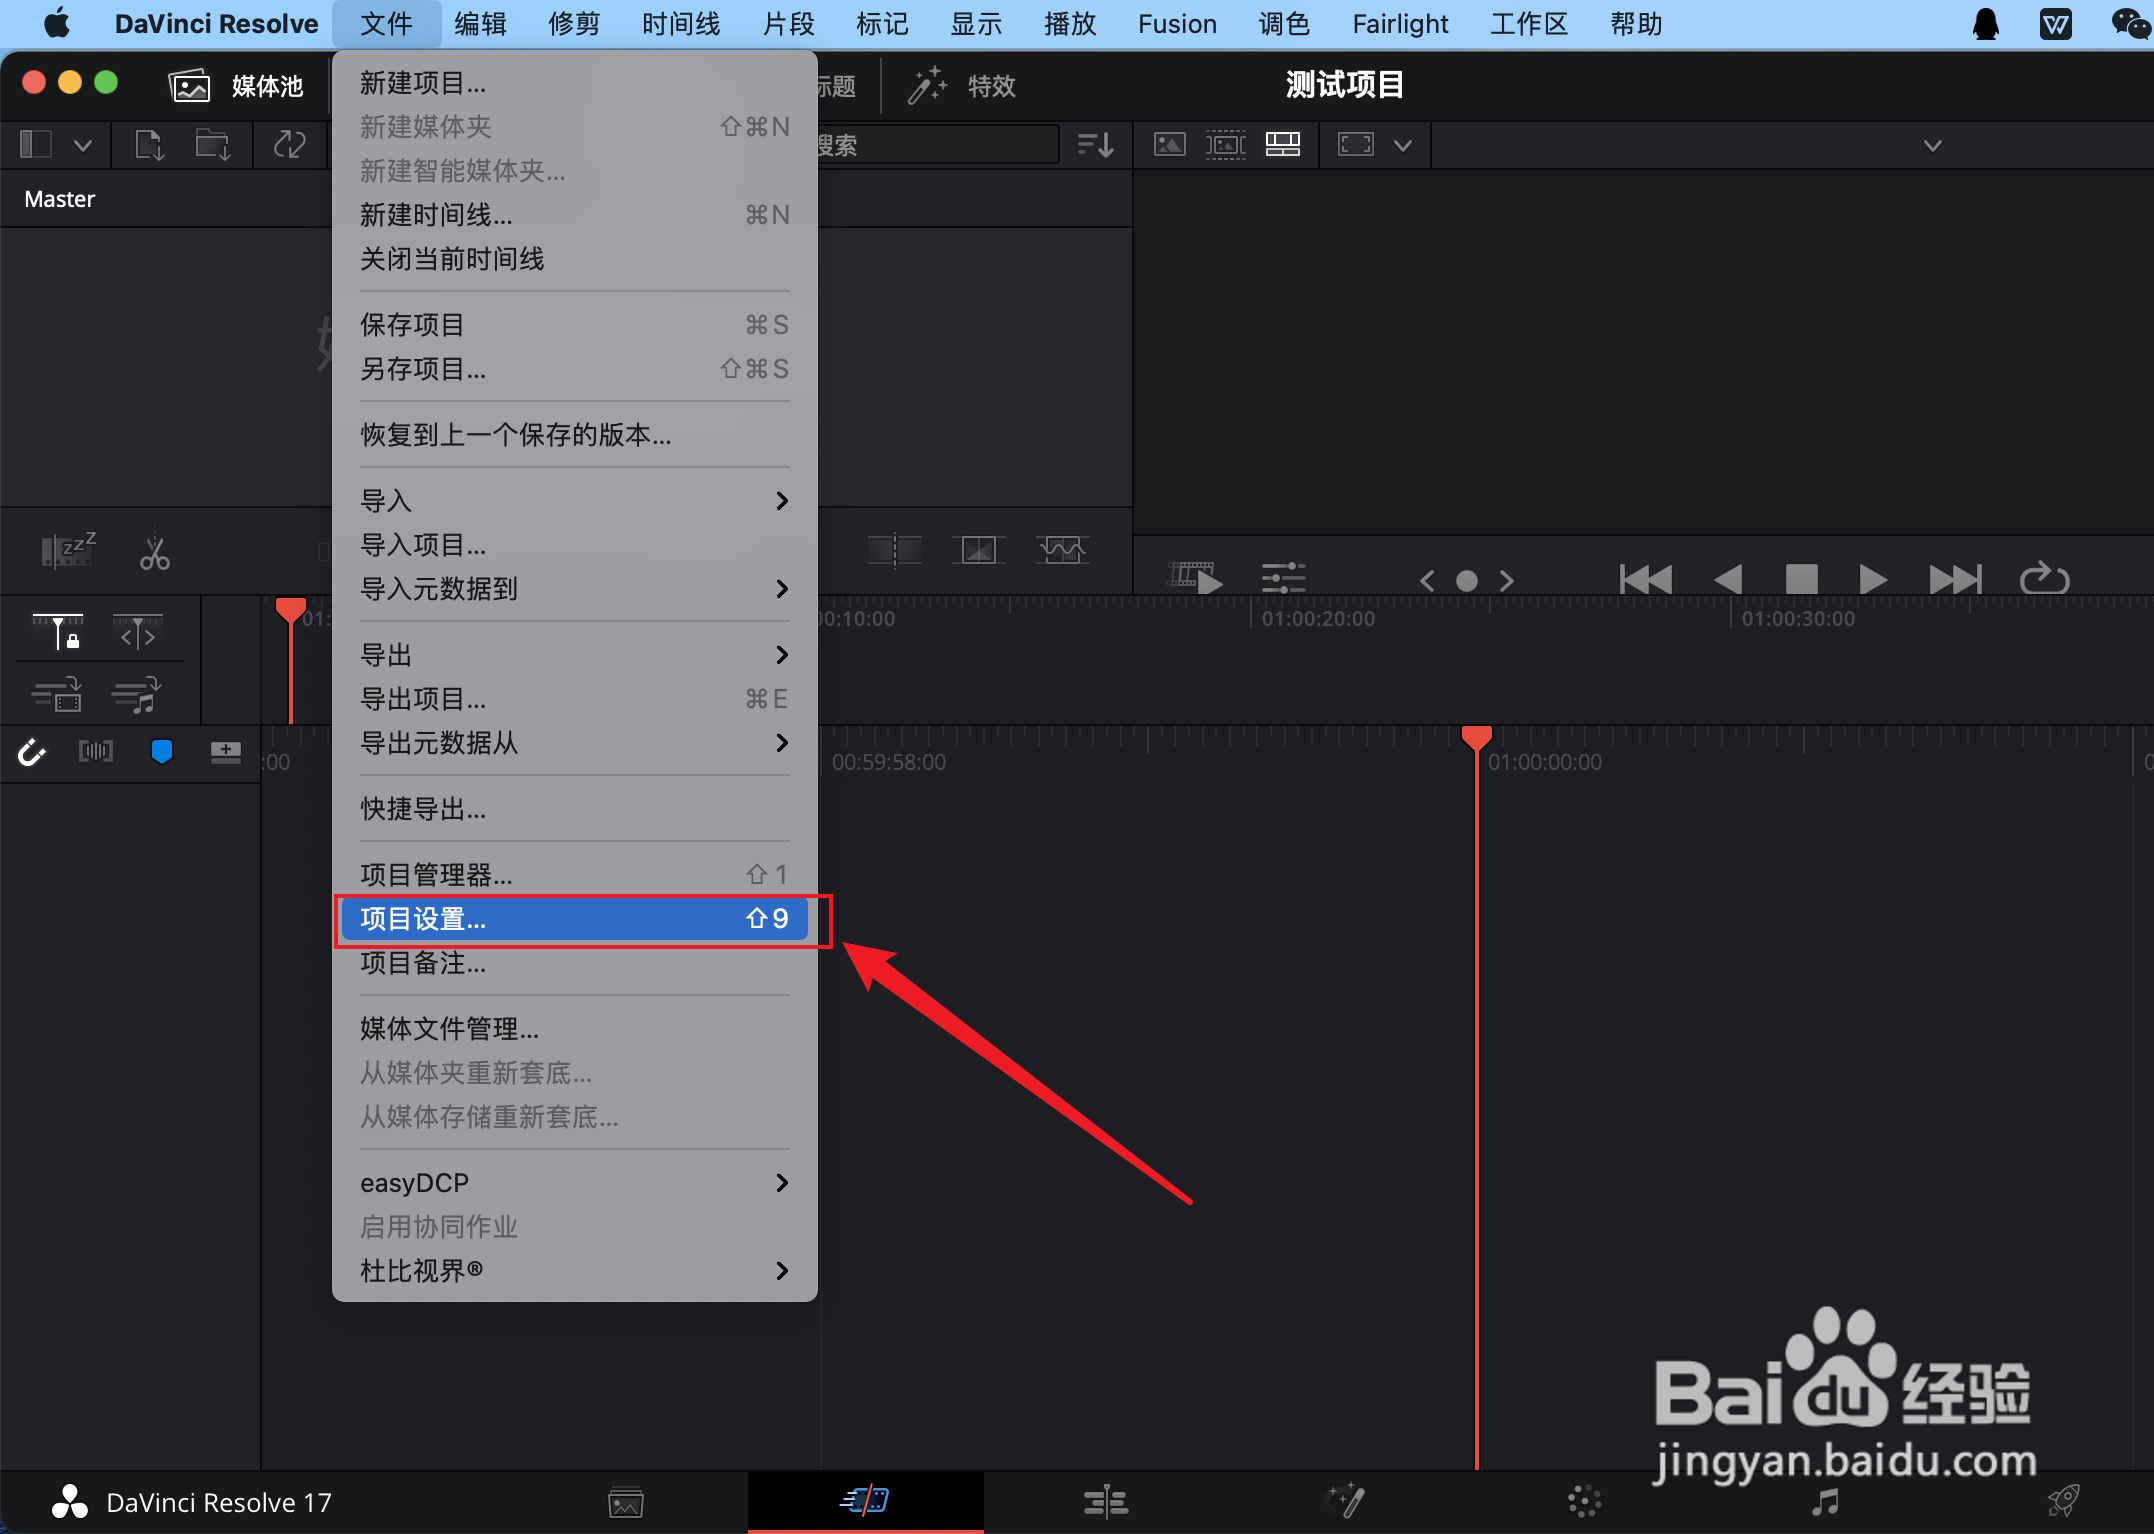2154x1534 pixels.
Task: Open the Fusion menu in menu bar
Action: coord(1177,24)
